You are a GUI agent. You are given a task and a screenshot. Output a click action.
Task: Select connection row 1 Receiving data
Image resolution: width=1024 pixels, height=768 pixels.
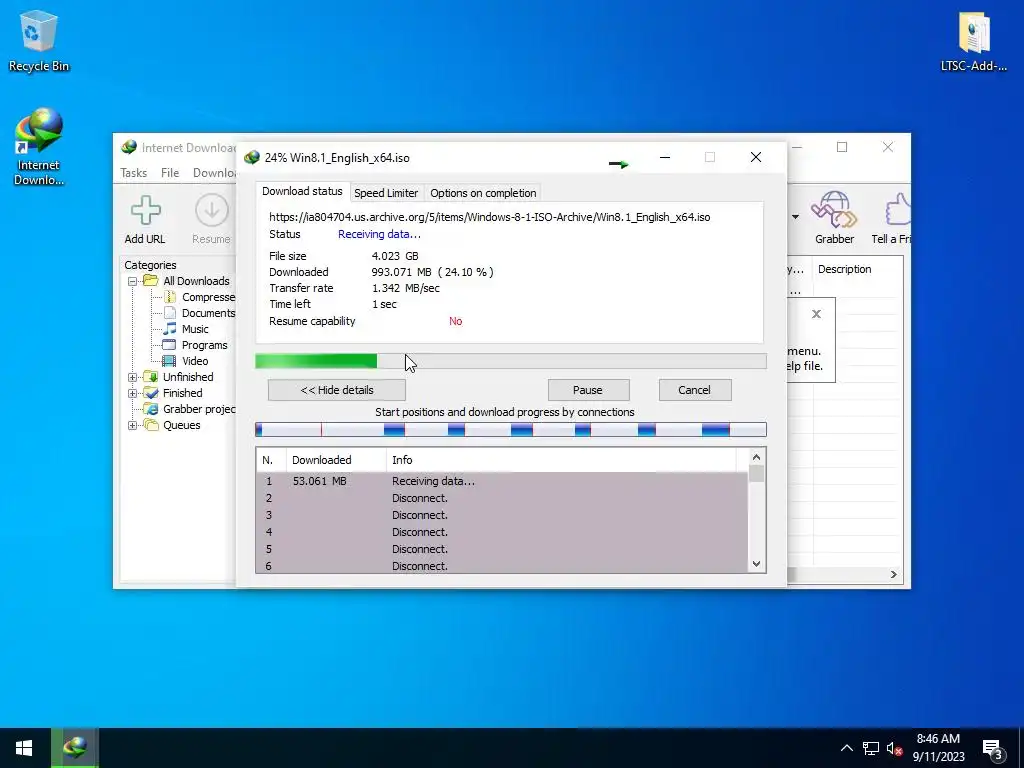502,481
